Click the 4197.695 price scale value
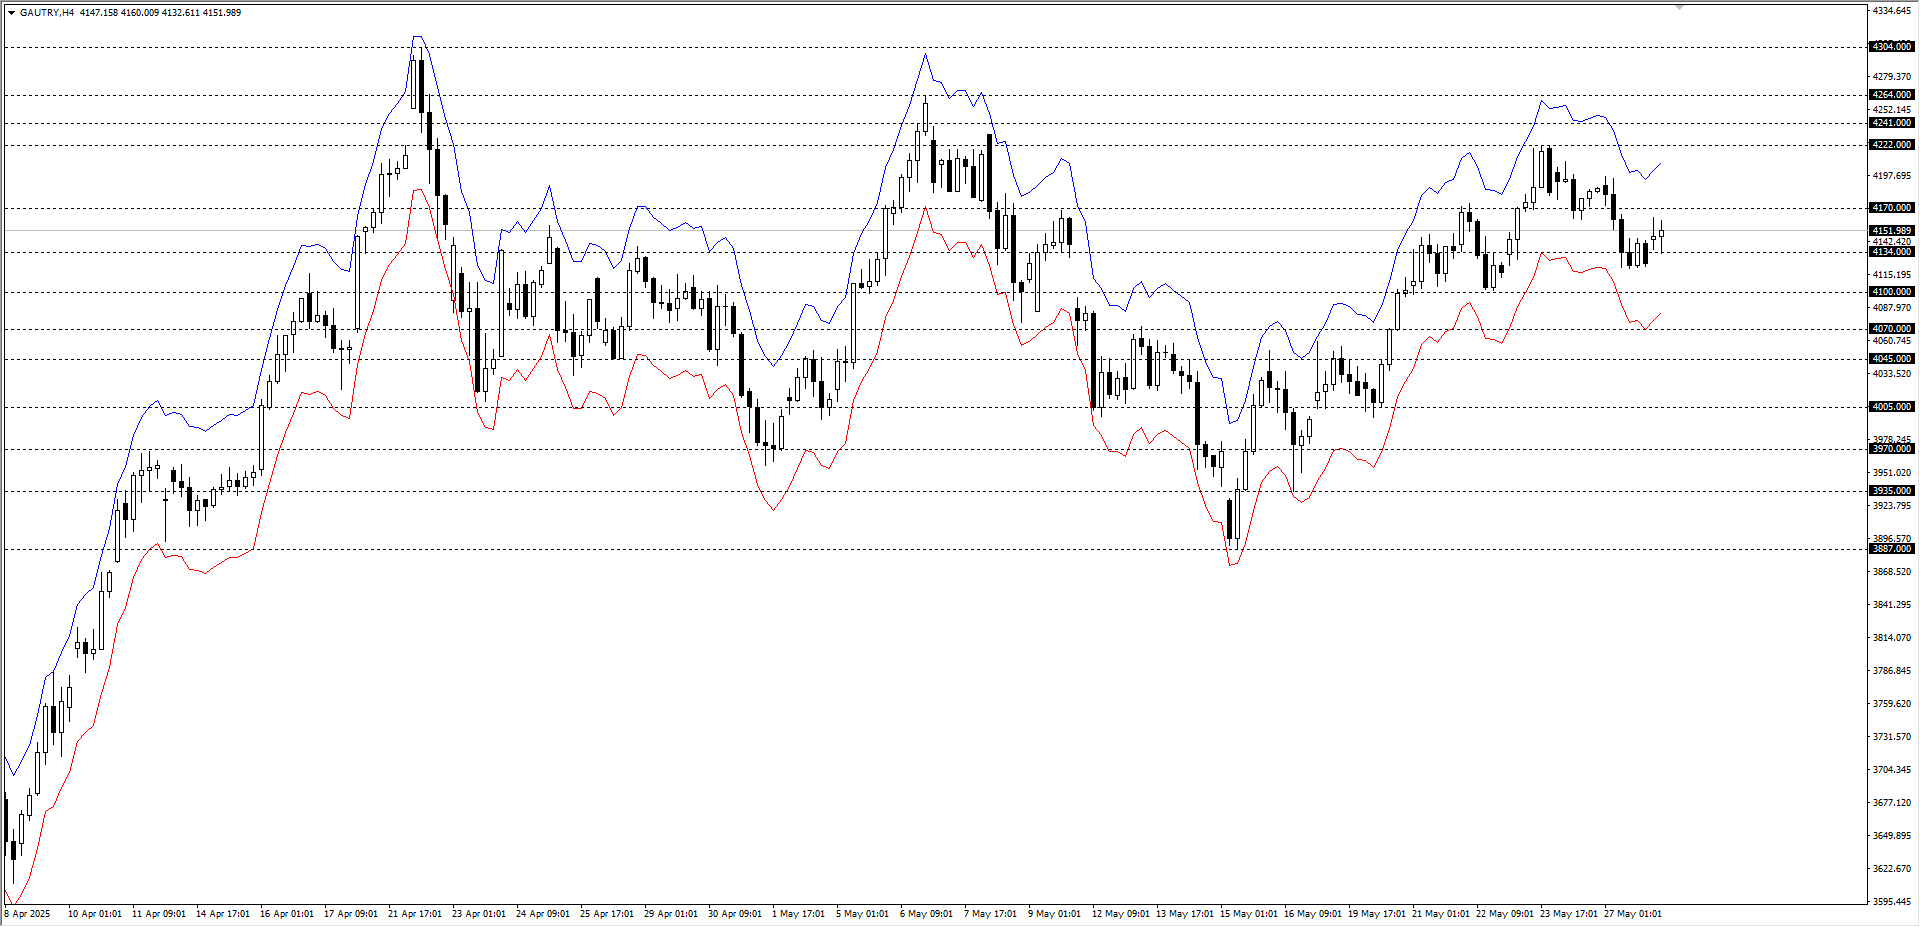This screenshot has height=927, width=1920. click(x=1891, y=176)
